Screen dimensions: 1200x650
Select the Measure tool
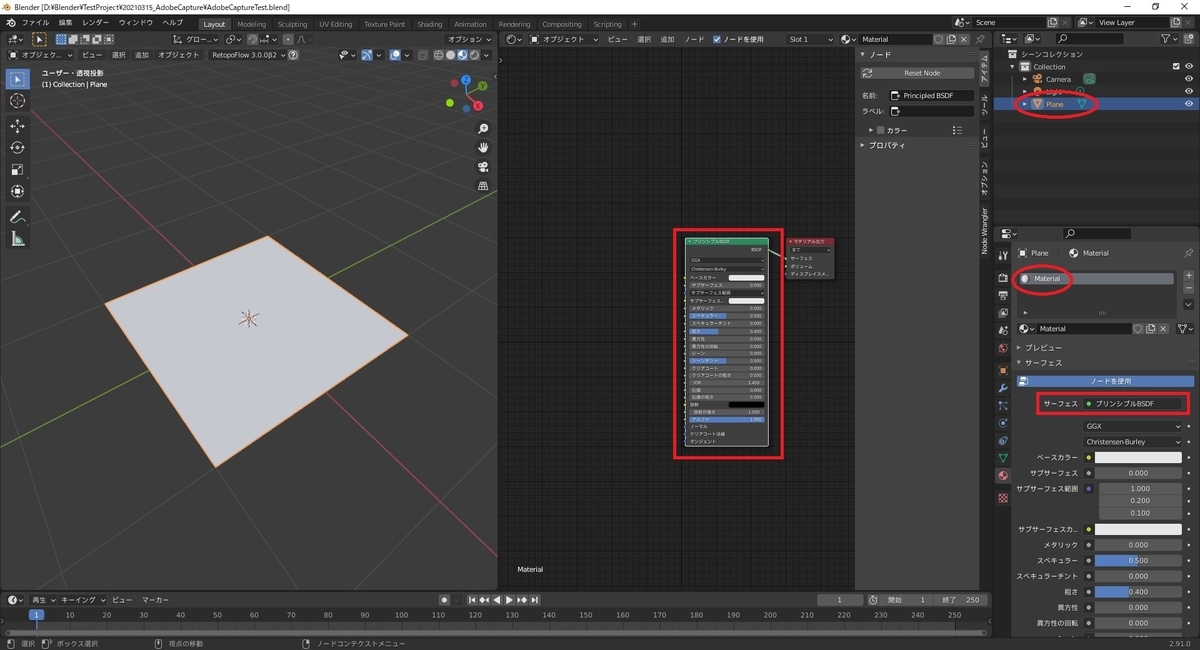pos(17,239)
